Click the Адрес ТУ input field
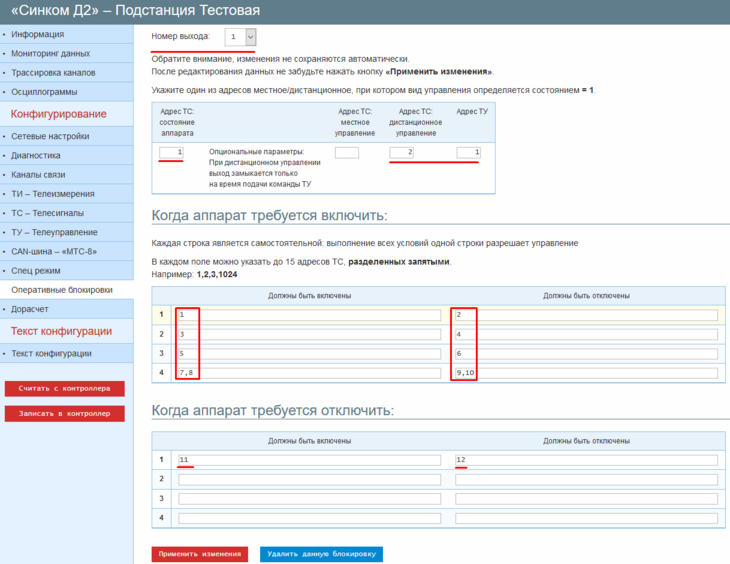This screenshot has width=730, height=564. pos(468,152)
